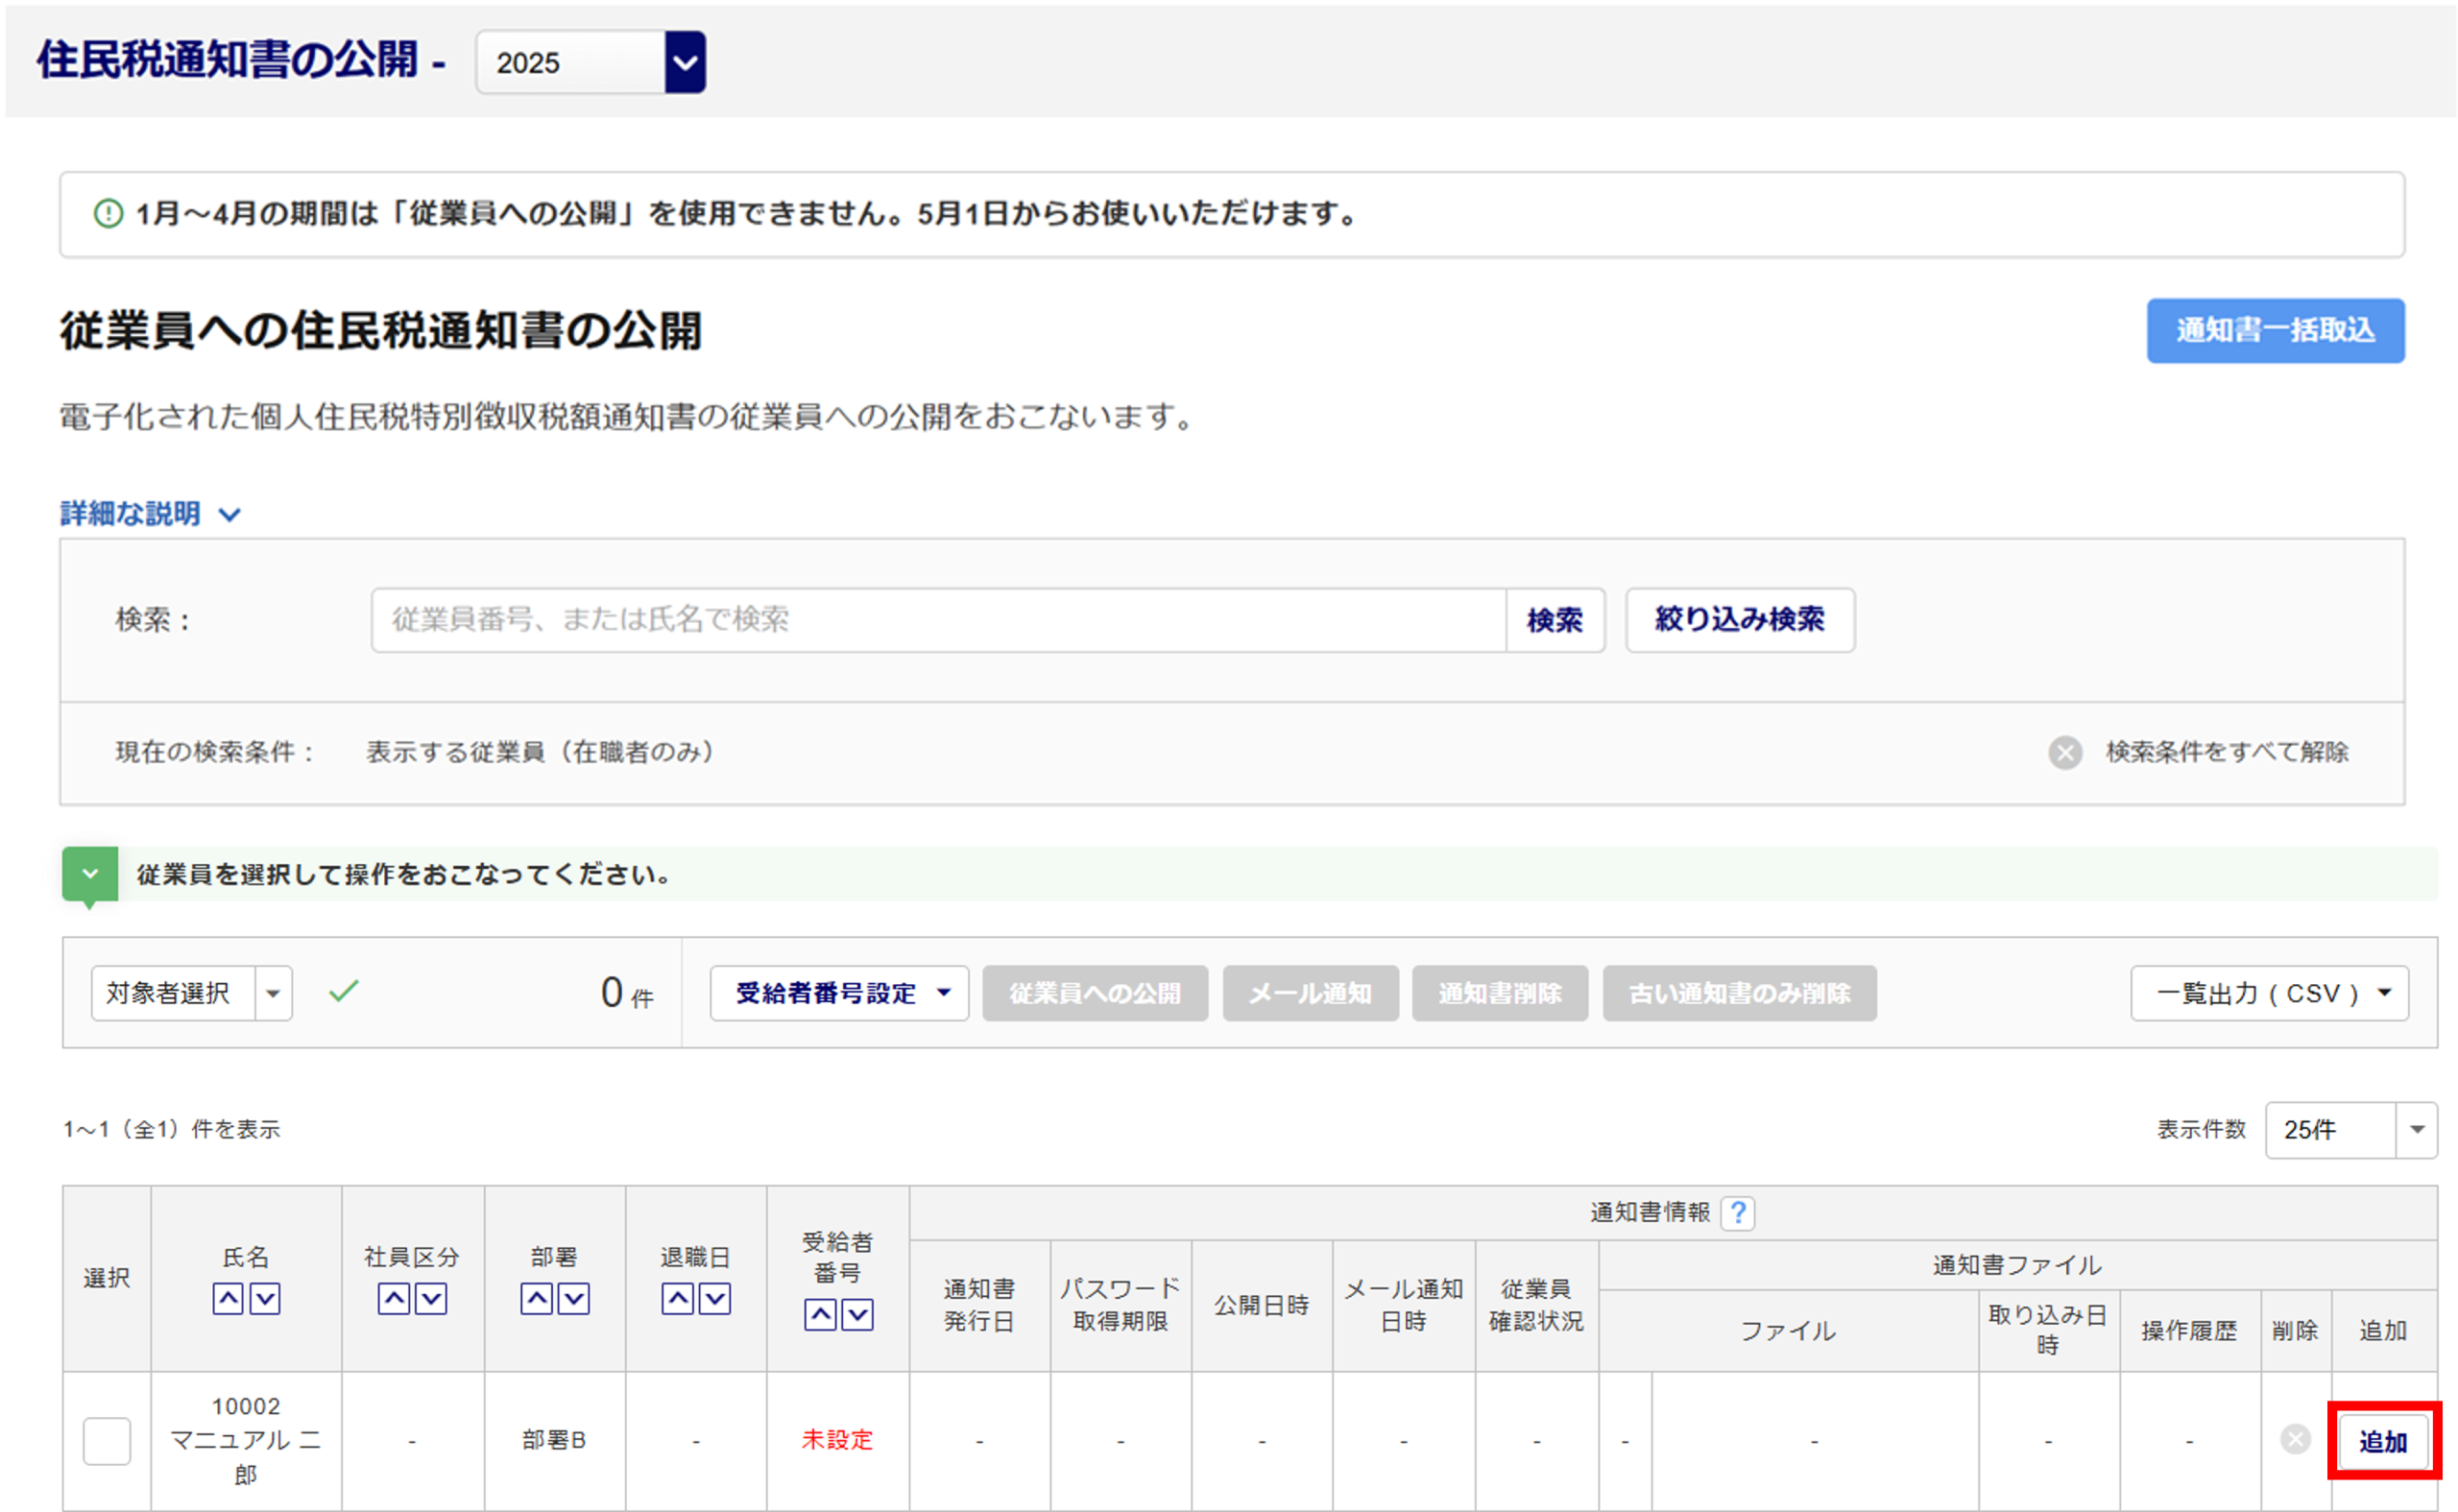The height and width of the screenshot is (1512, 2458).
Task: Click the delete X icon in 削除 column
Action: (x=2294, y=1439)
